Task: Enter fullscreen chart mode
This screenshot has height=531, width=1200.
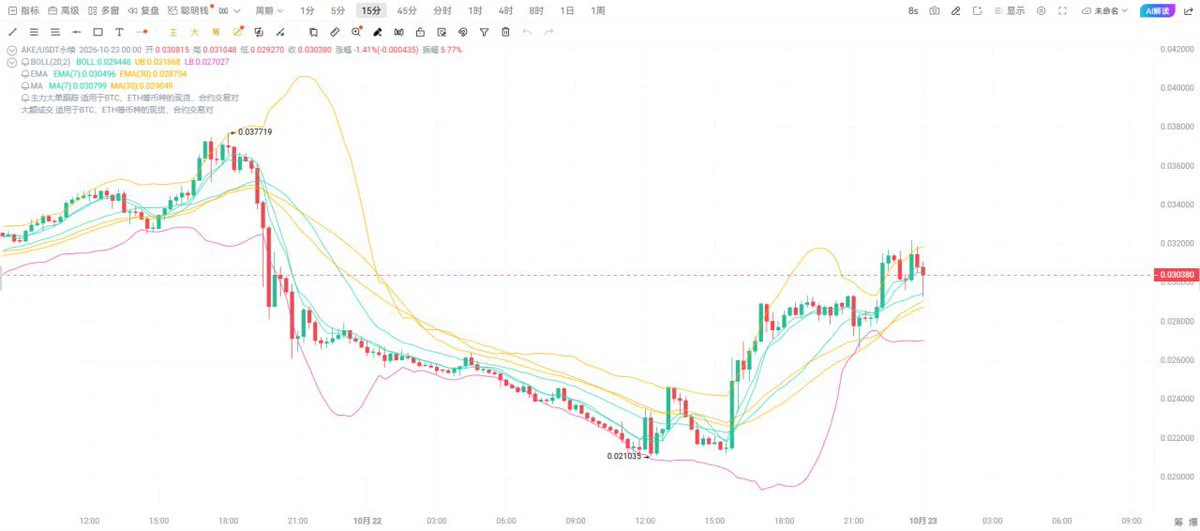Action: coord(1062,10)
